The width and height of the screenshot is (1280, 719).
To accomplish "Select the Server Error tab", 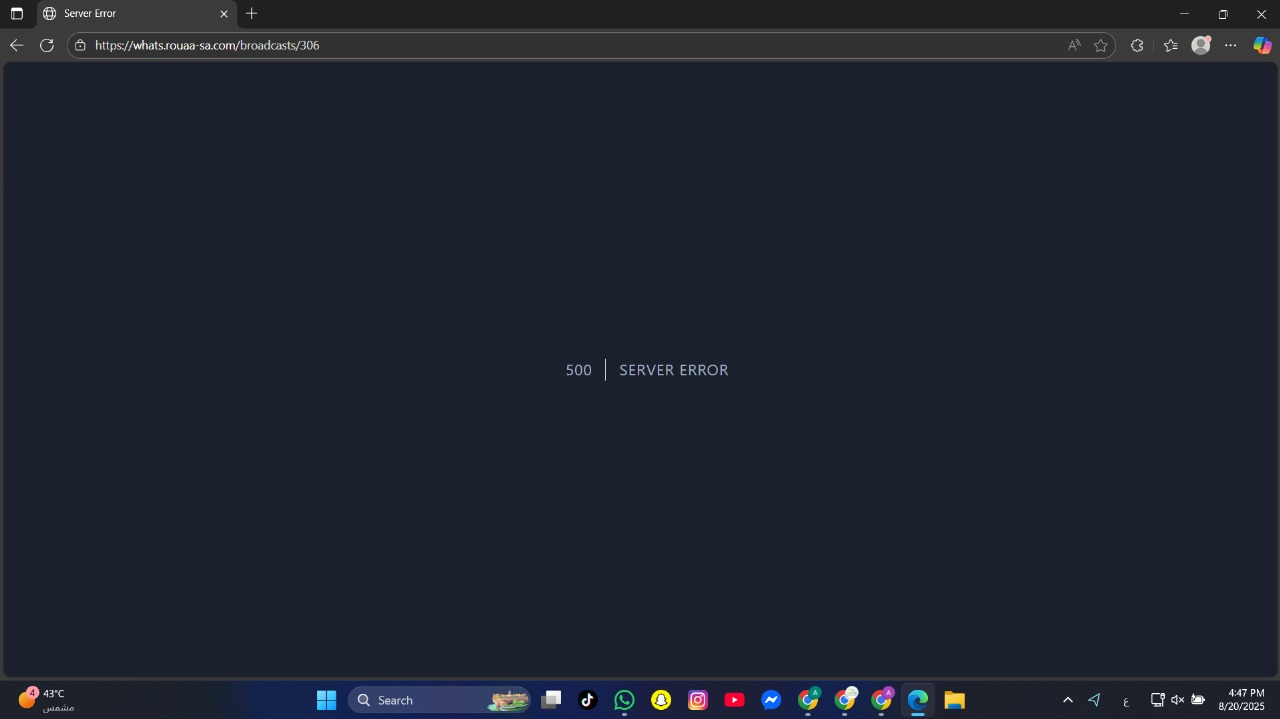I will tap(130, 14).
